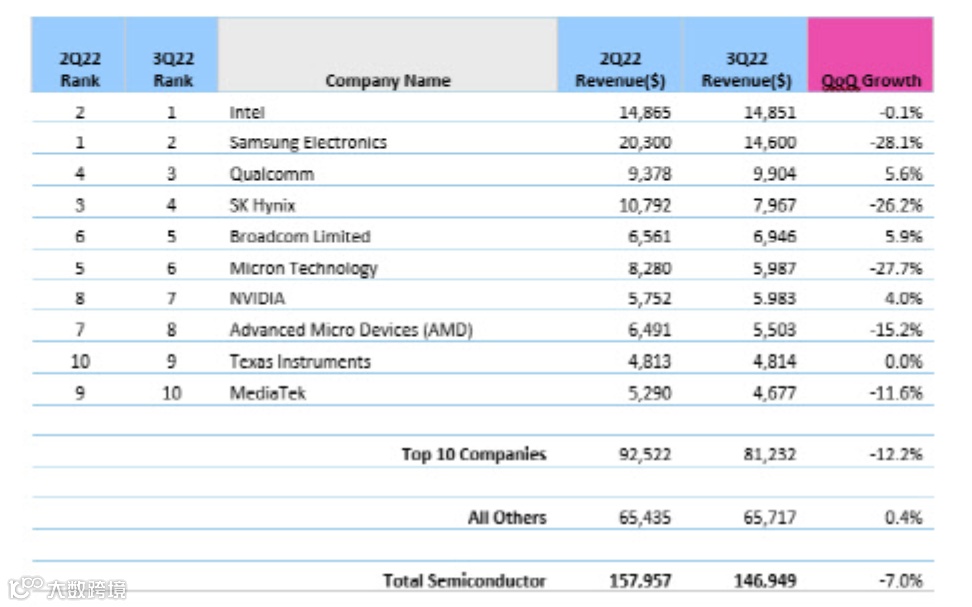Image resolution: width=972 pixels, height=607 pixels.
Task: Click Qualcomm 2Q22 revenue 9,378
Action: 650,174
